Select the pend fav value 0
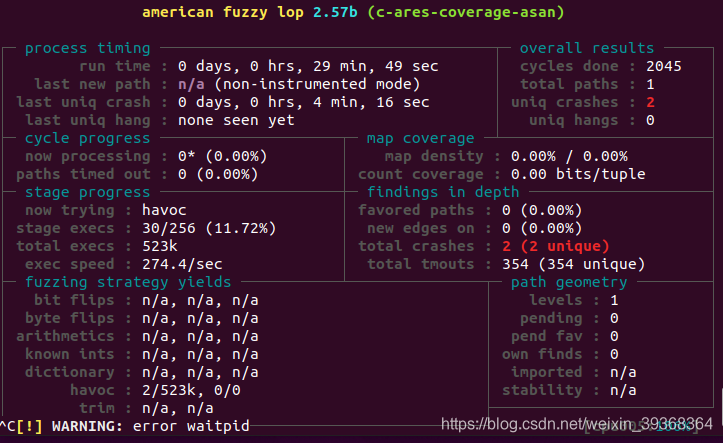 click(614, 336)
